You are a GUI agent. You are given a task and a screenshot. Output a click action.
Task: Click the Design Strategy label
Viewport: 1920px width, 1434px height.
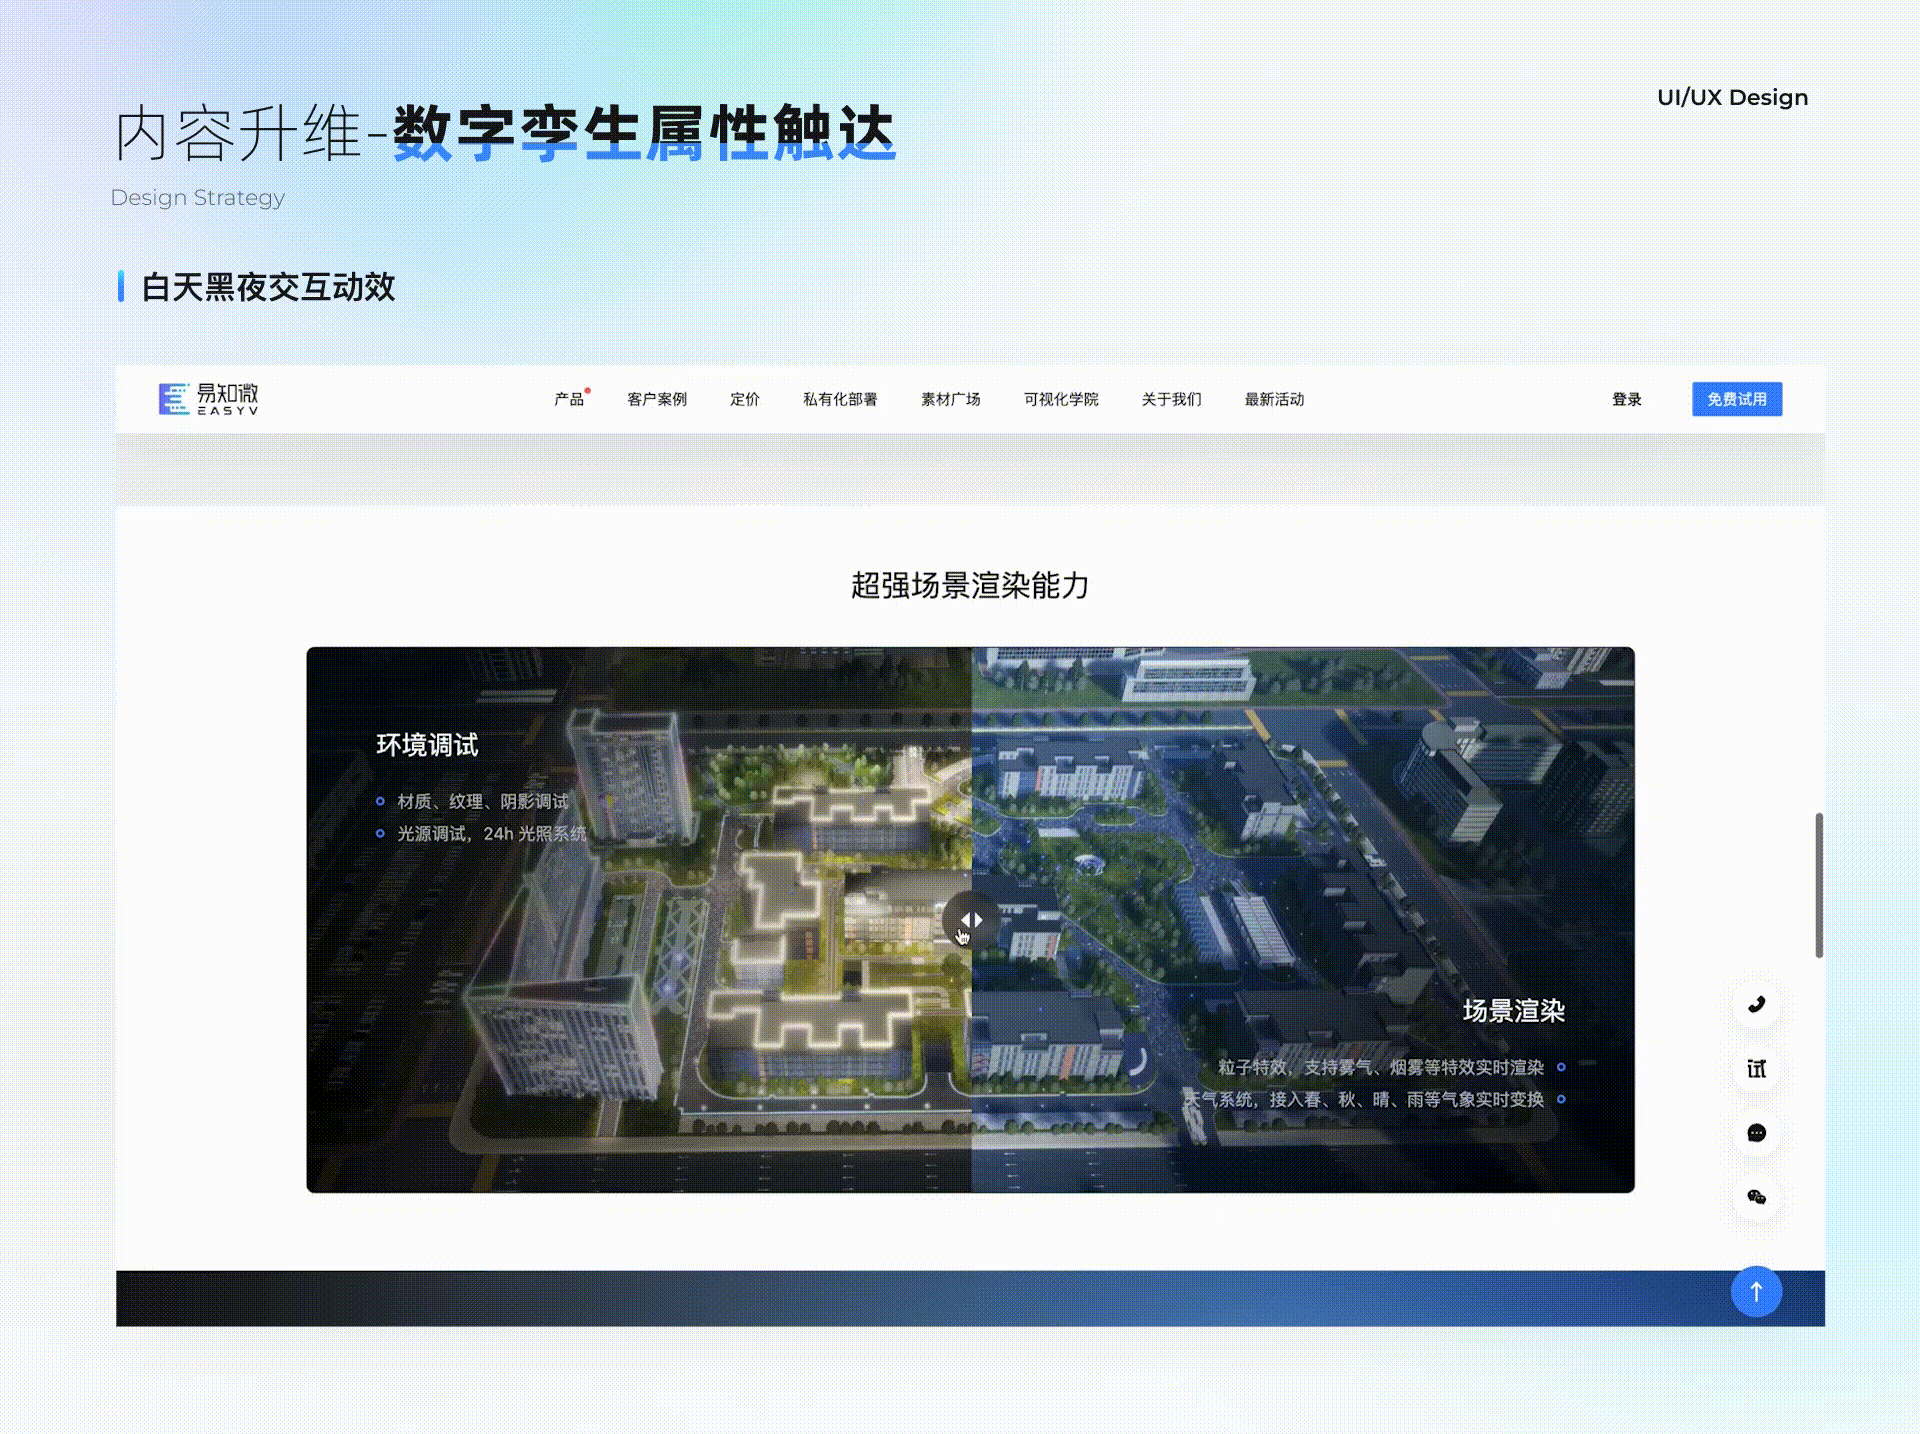point(198,198)
